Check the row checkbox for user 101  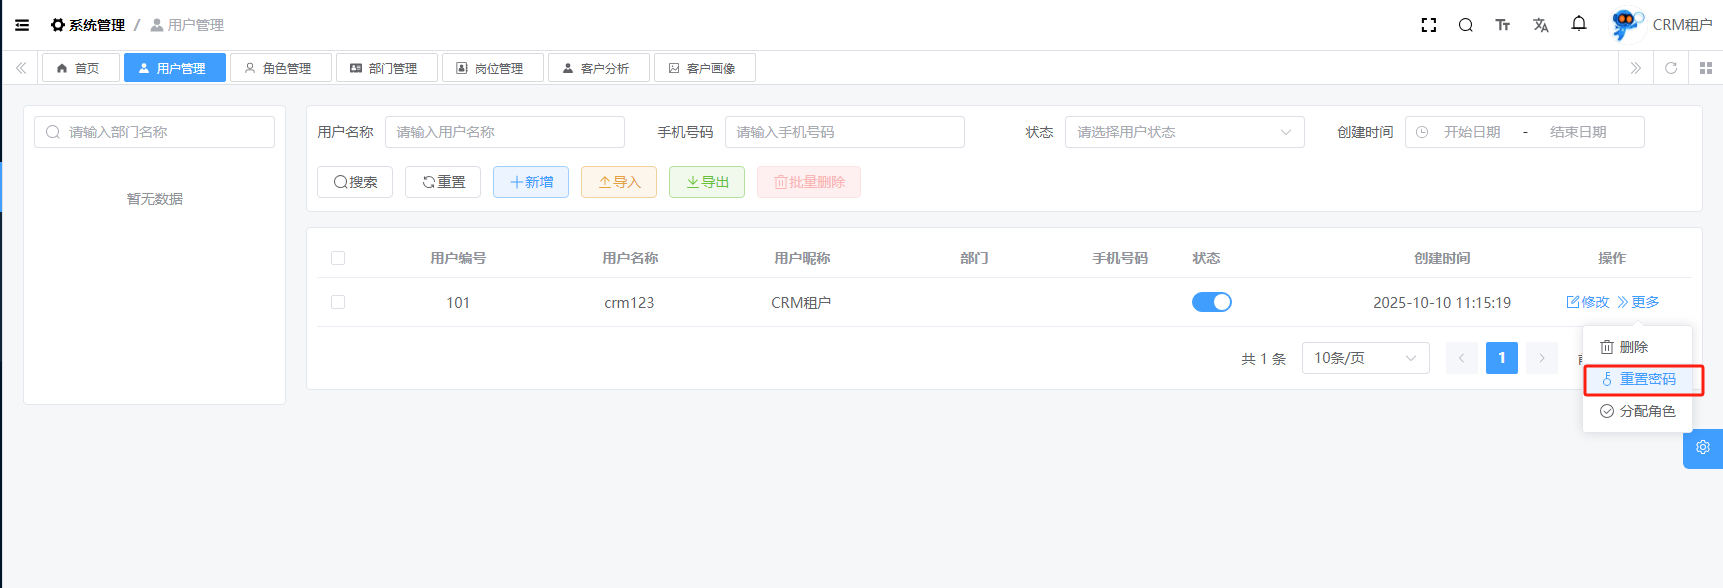pyautogui.click(x=338, y=302)
